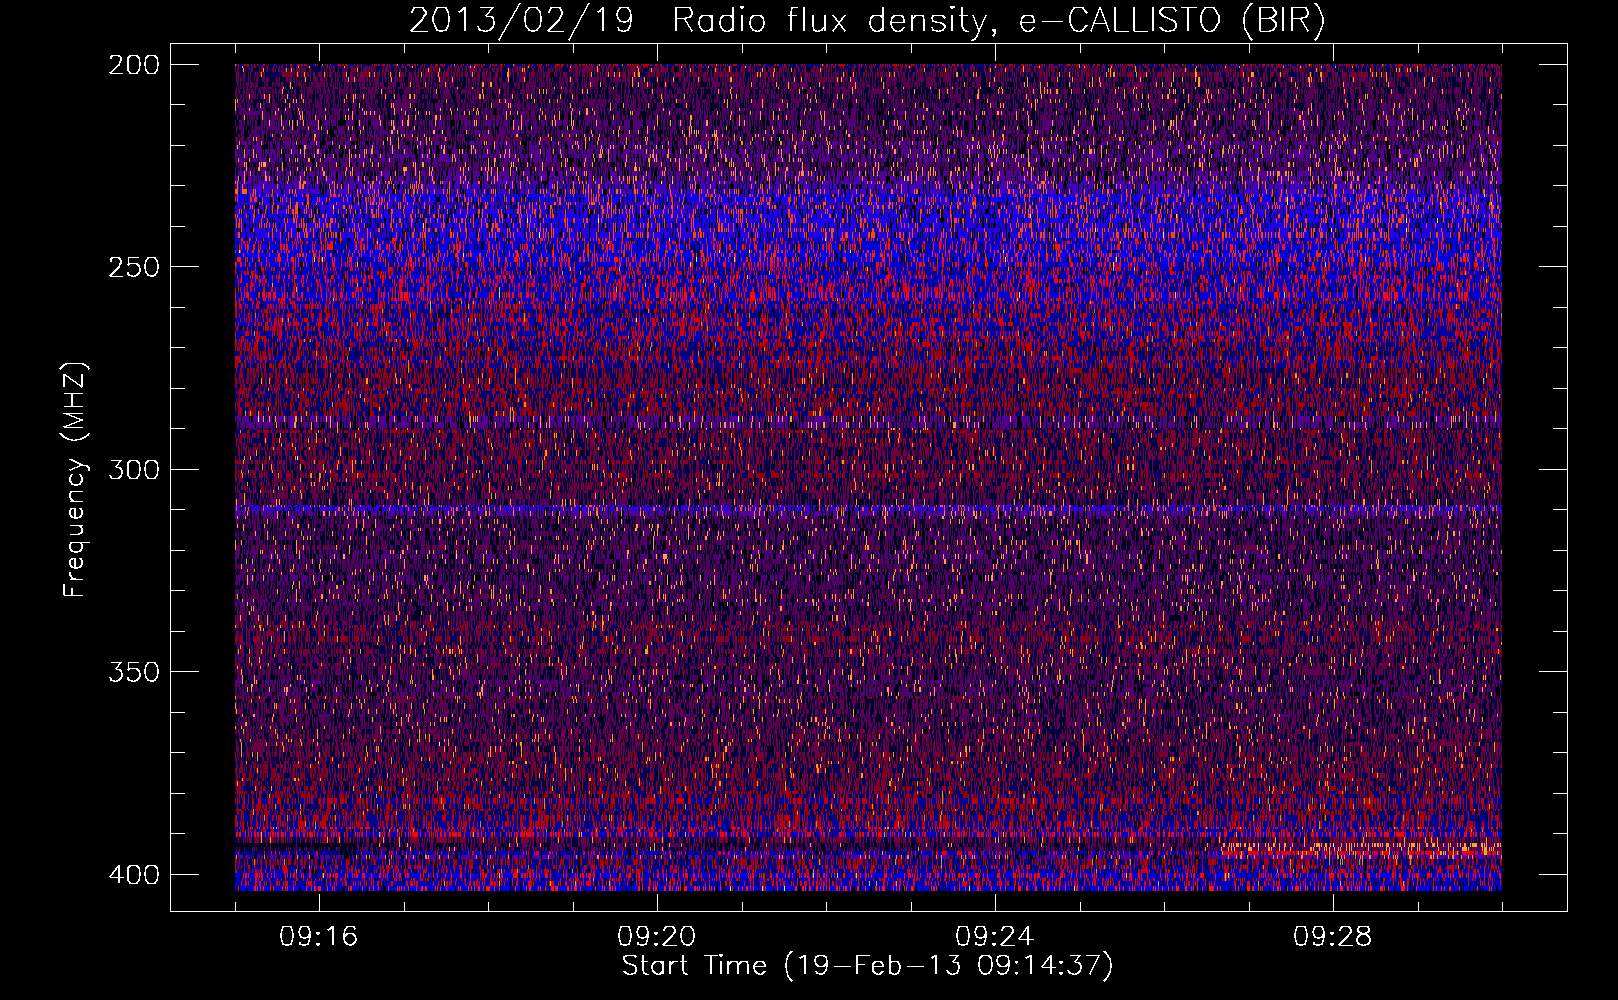Click the 09:28 time tick label

[1332, 937]
